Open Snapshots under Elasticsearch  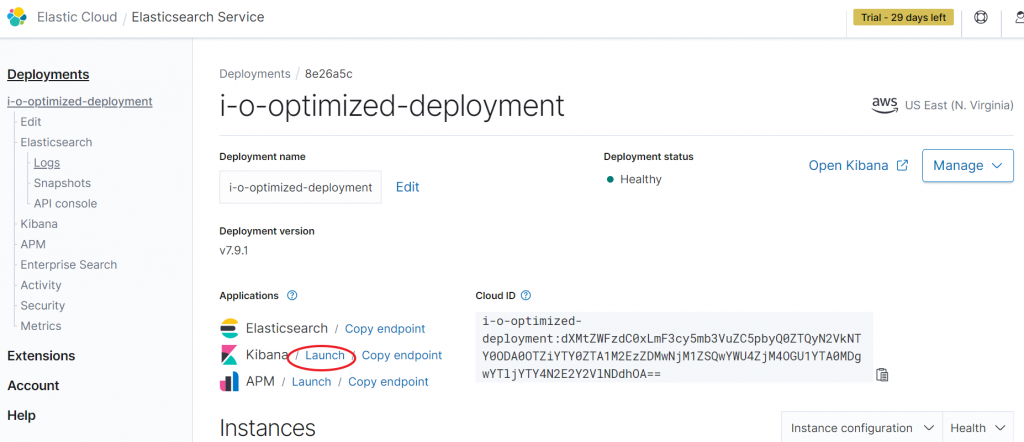pyautogui.click(x=62, y=183)
